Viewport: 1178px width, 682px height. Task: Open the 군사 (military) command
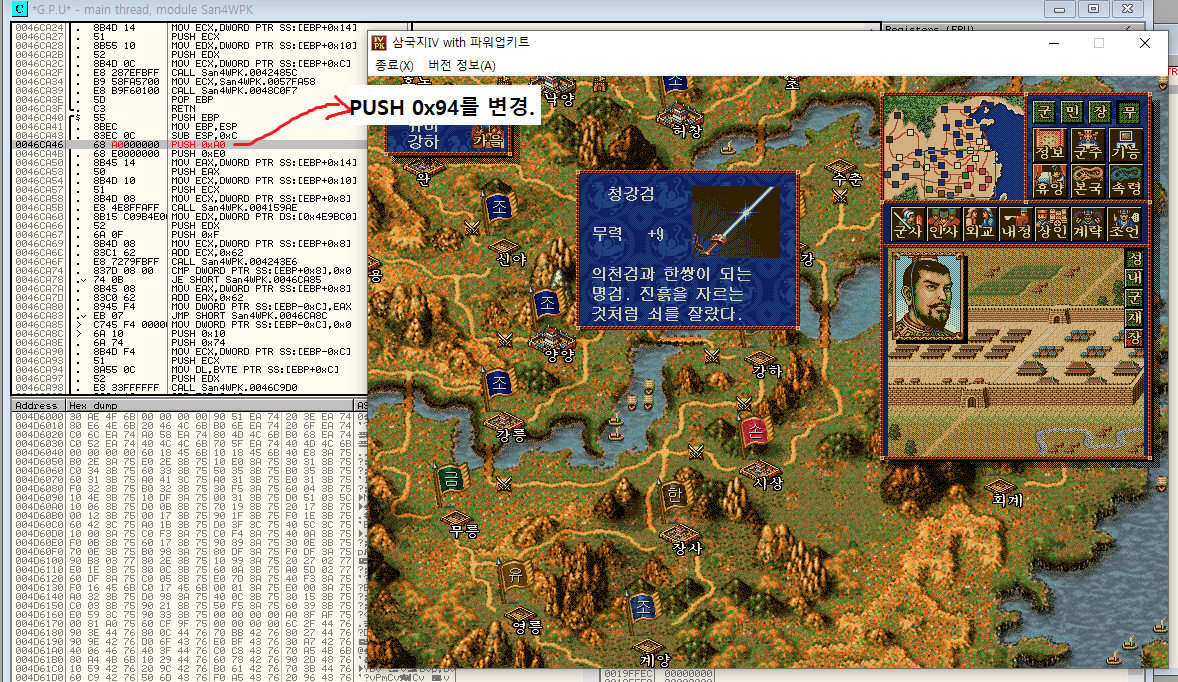pyautogui.click(x=907, y=224)
